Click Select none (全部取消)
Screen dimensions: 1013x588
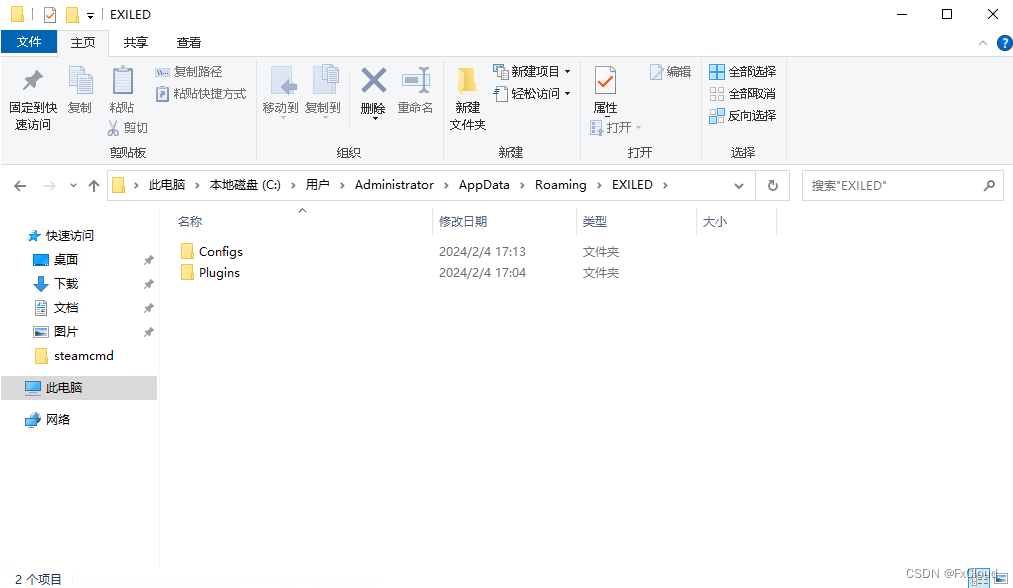(x=742, y=94)
